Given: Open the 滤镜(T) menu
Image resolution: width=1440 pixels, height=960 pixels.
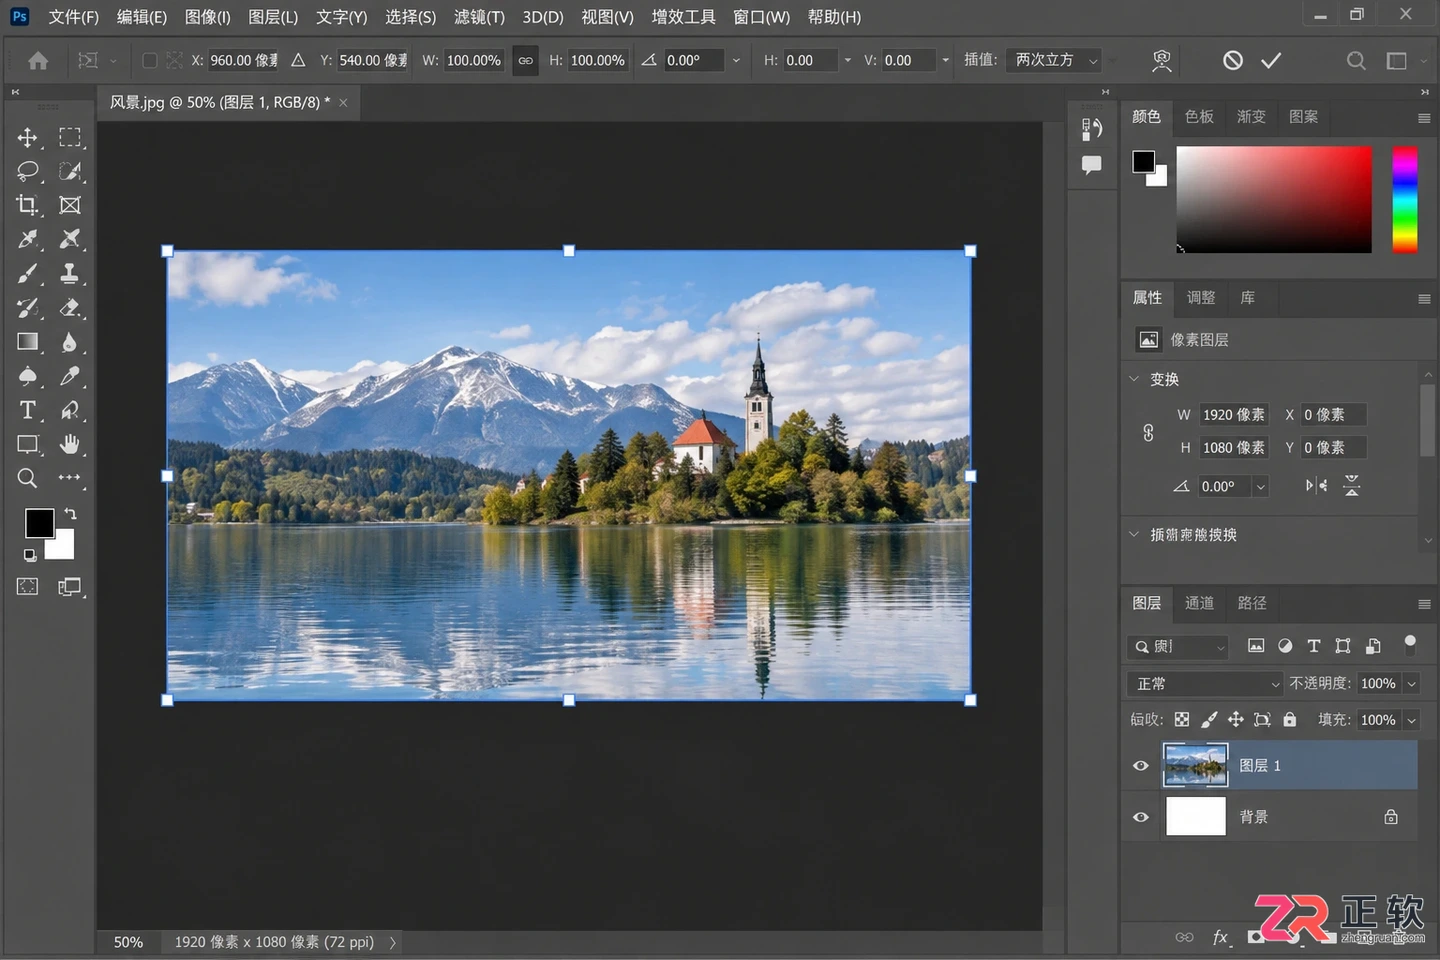Looking at the screenshot, I should 479,17.
